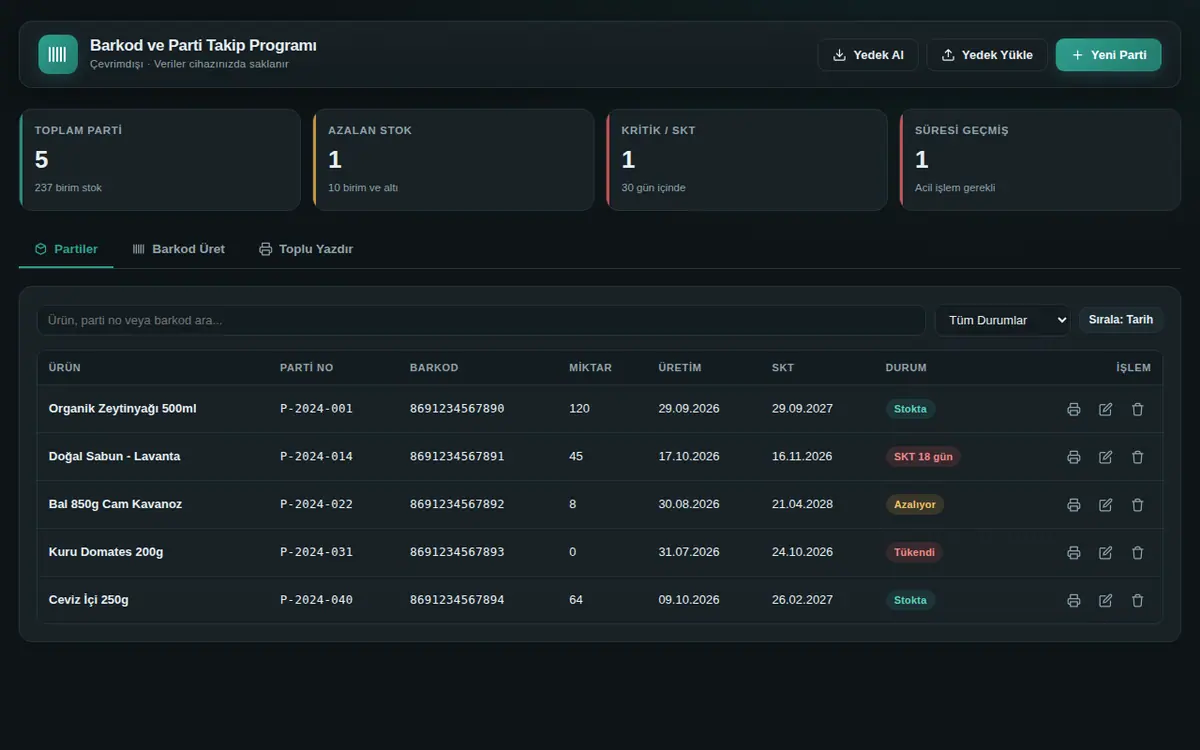
Task: Delete the Bal 850g Cam Kavanoz batch
Action: (1137, 505)
